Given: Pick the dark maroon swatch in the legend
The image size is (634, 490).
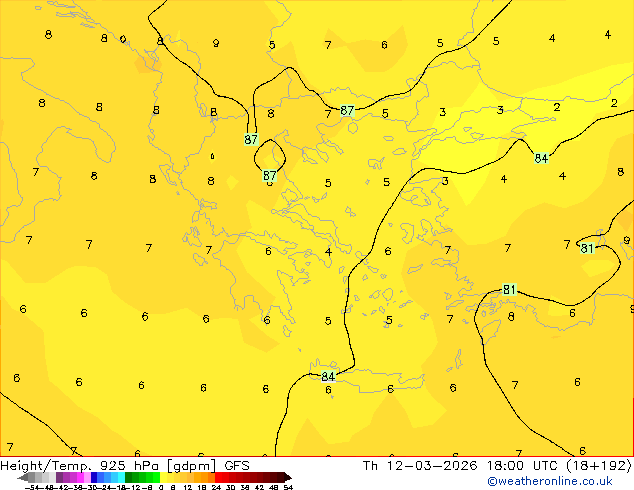Looking at the screenshot, I should 280,478.
